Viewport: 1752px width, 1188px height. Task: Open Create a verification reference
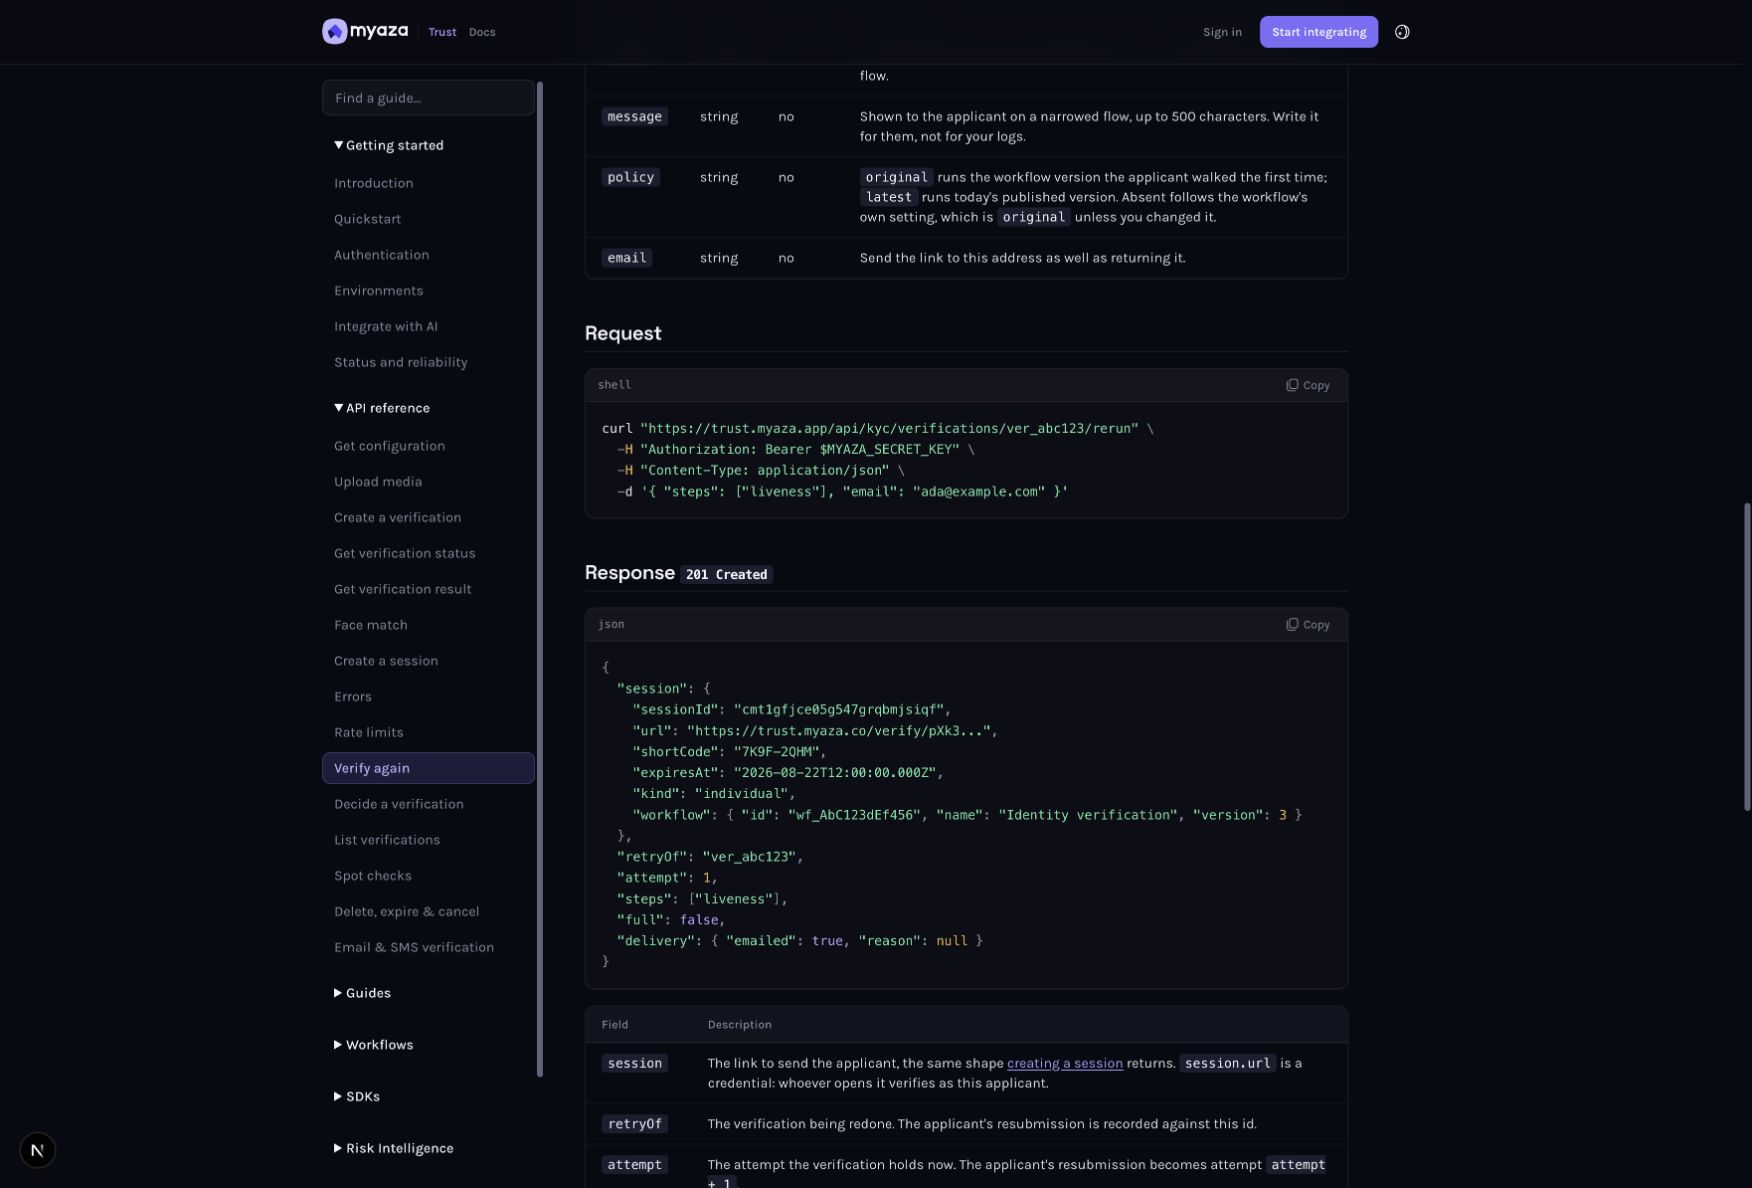tap(397, 518)
